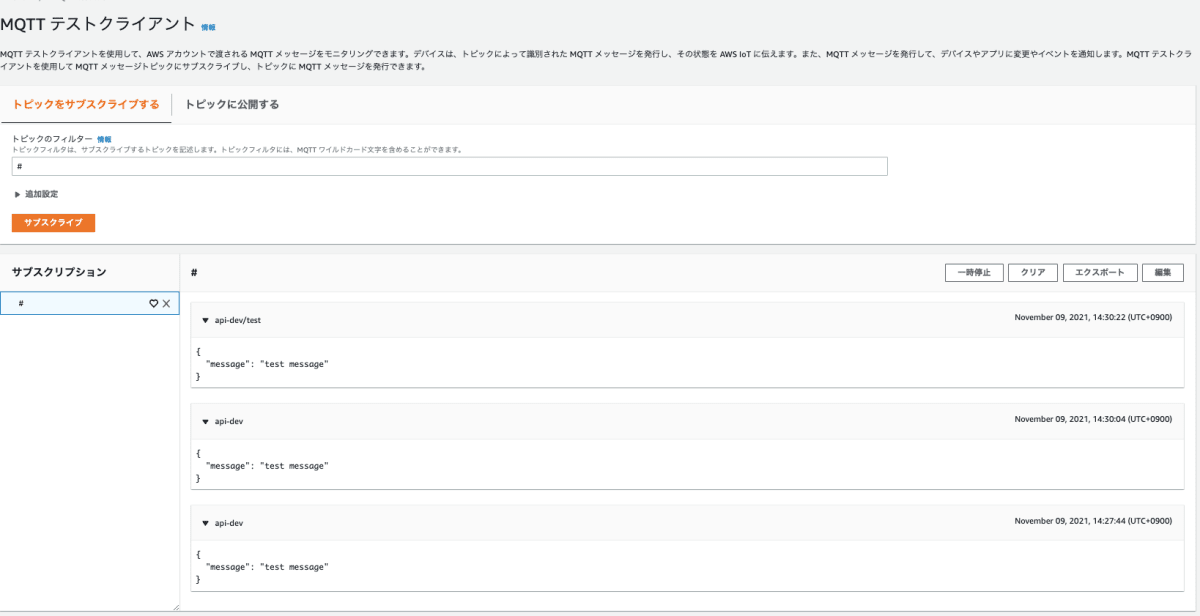Screen dimensions: 1200x616
Task: Open 情報 link beside トピックのフィルター
Action: click(104, 139)
